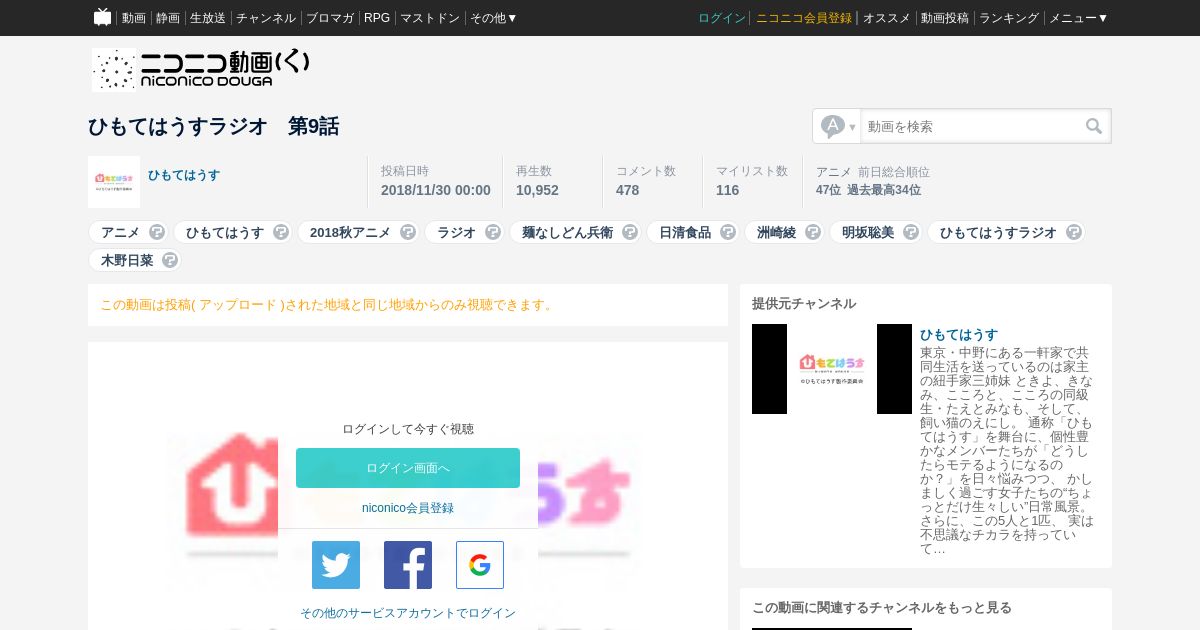This screenshot has width=1200, height=630.
Task: Select the 麺なしどん兵衛 tag
Action: pyautogui.click(x=567, y=232)
